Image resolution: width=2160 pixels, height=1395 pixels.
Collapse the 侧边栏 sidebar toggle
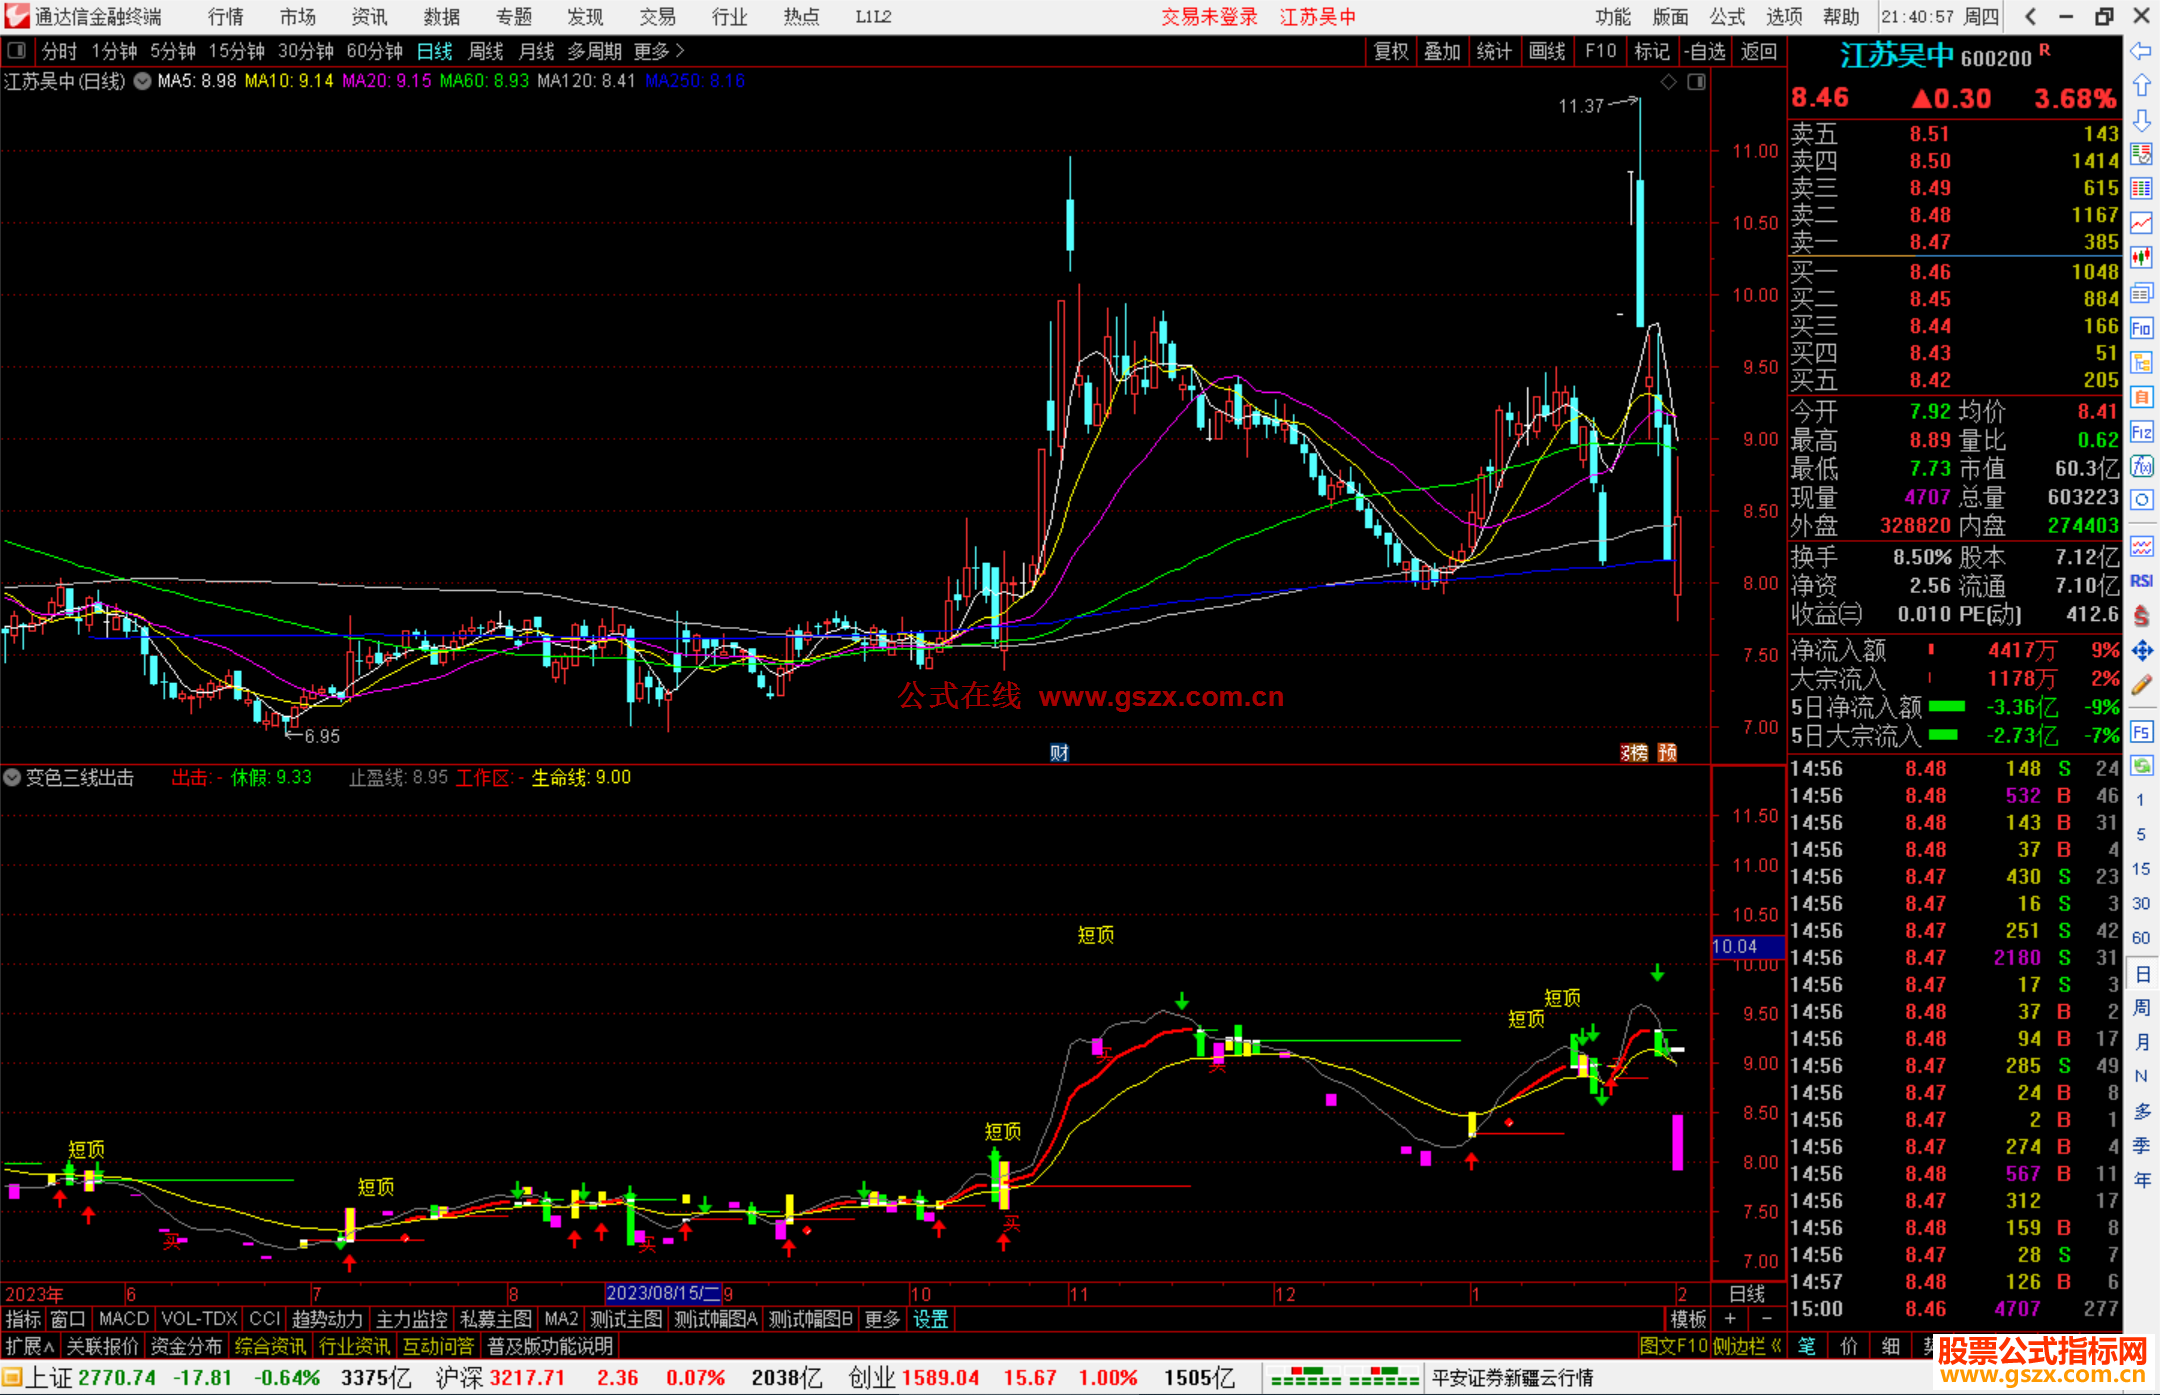point(1747,1346)
